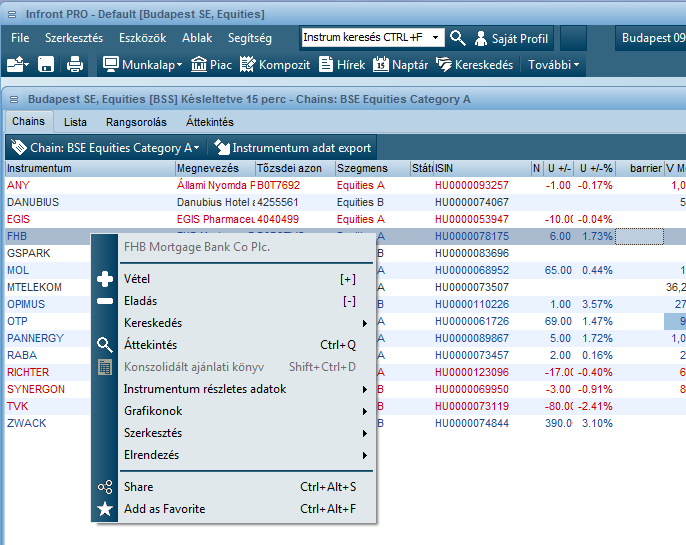Click the Budapest market clock button
The image size is (686, 545).
click(651, 38)
